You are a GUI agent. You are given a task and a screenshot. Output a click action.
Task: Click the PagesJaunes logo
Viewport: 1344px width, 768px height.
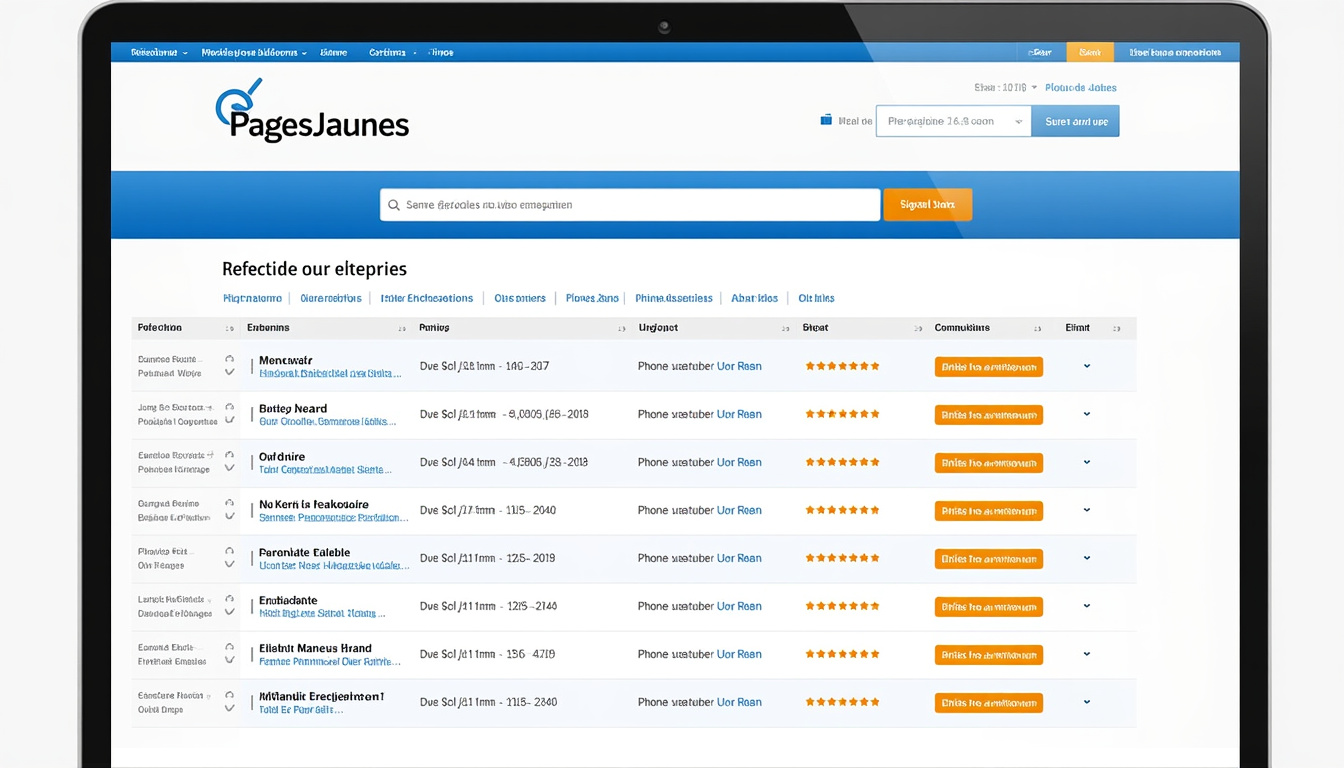click(x=312, y=112)
